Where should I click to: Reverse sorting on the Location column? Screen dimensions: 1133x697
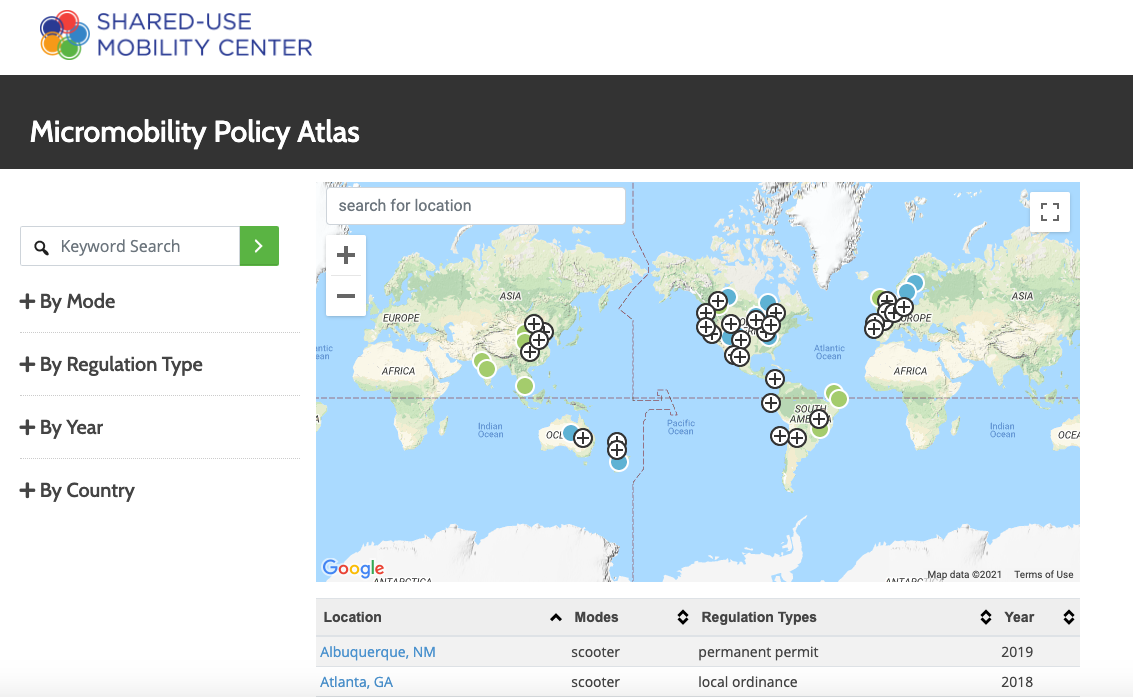click(x=556, y=617)
